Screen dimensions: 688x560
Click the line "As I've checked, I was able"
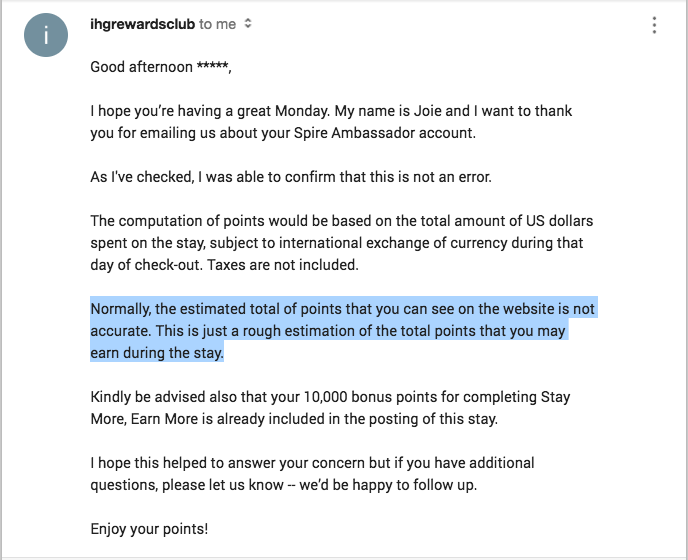tap(291, 177)
